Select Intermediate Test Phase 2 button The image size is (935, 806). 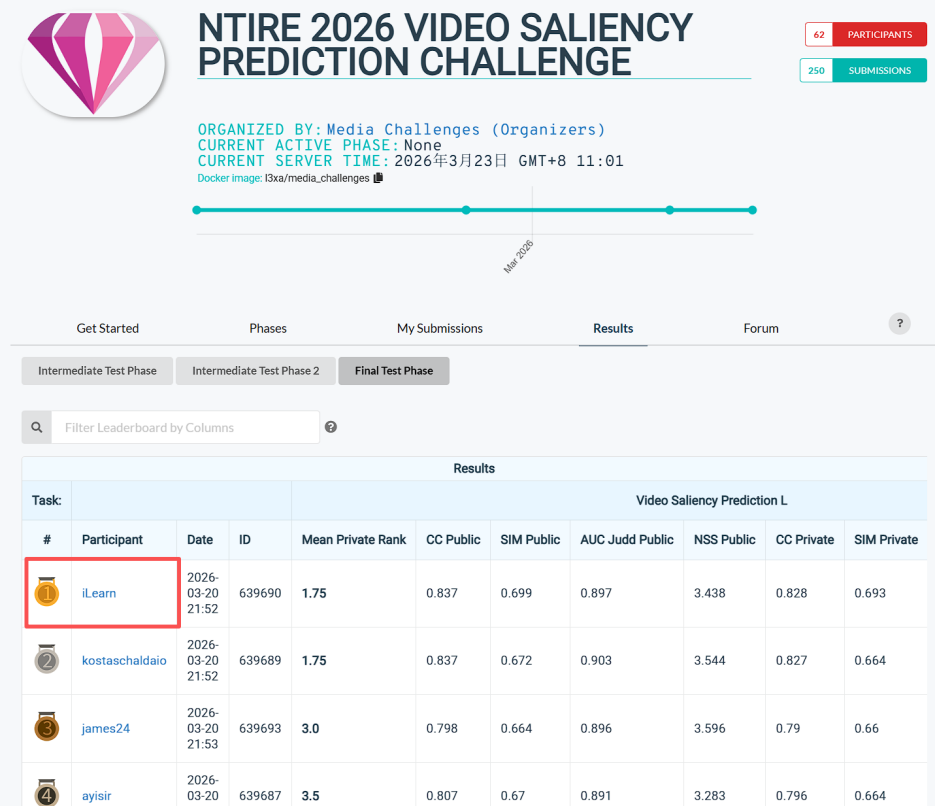click(x=255, y=371)
